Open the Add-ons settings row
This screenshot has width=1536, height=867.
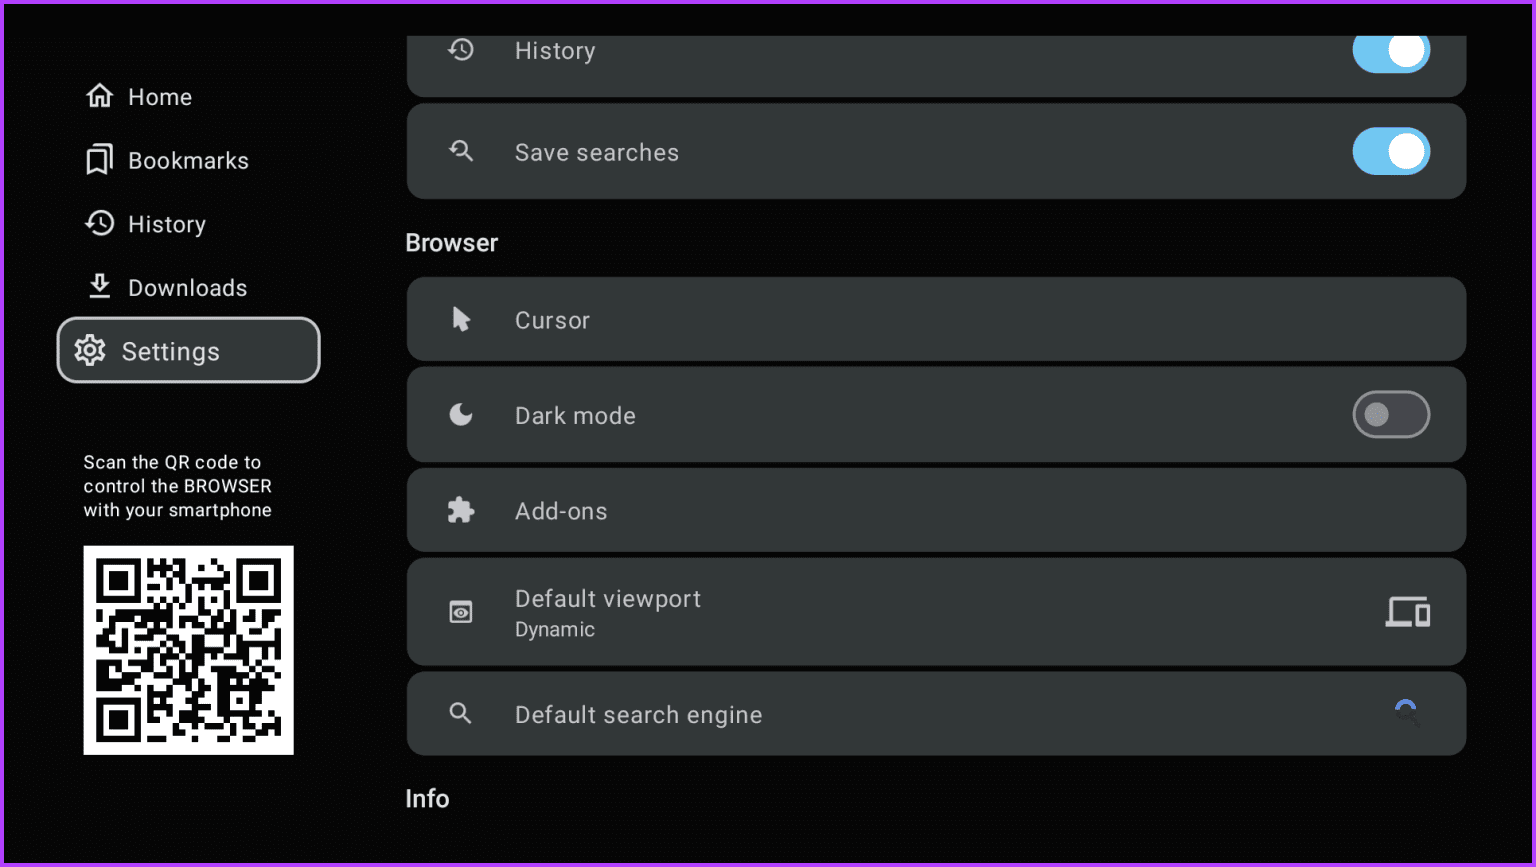935,511
